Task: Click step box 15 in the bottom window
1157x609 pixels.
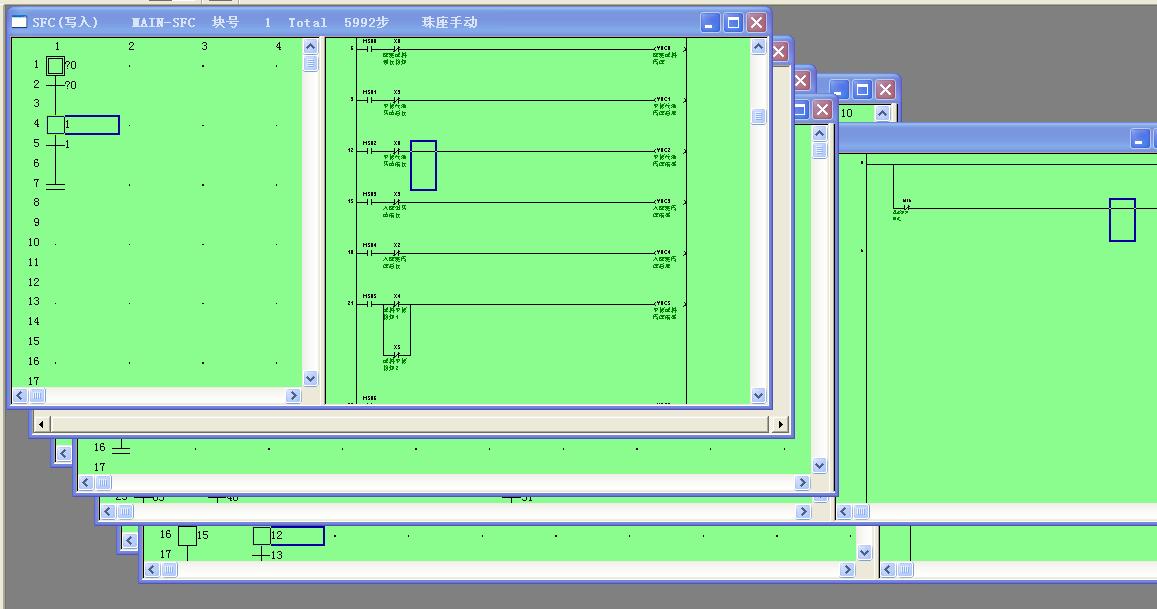Action: click(x=187, y=536)
